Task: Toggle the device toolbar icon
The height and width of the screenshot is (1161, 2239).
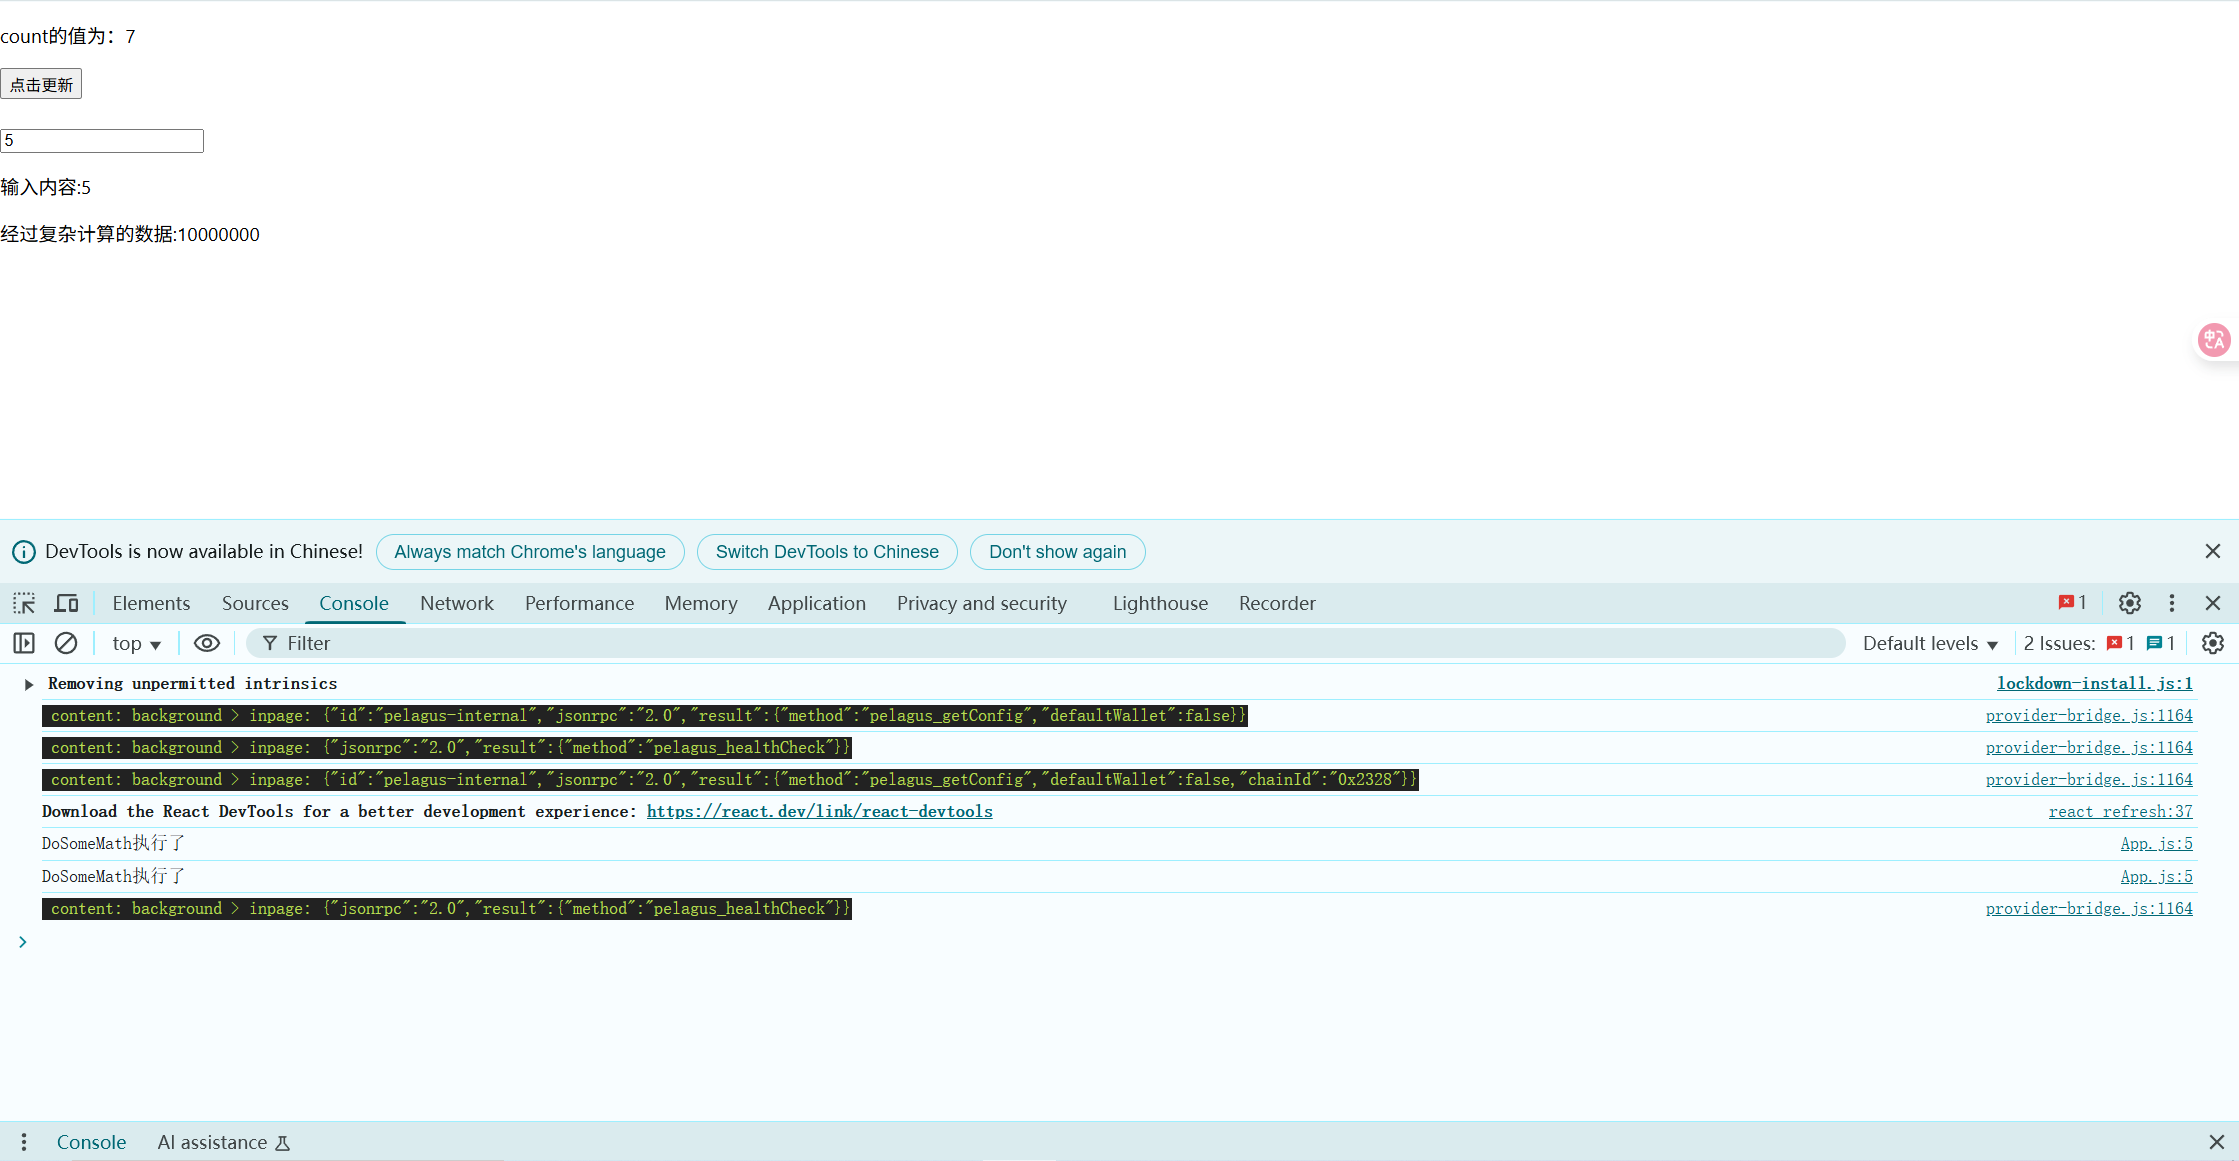Action: coord(66,603)
